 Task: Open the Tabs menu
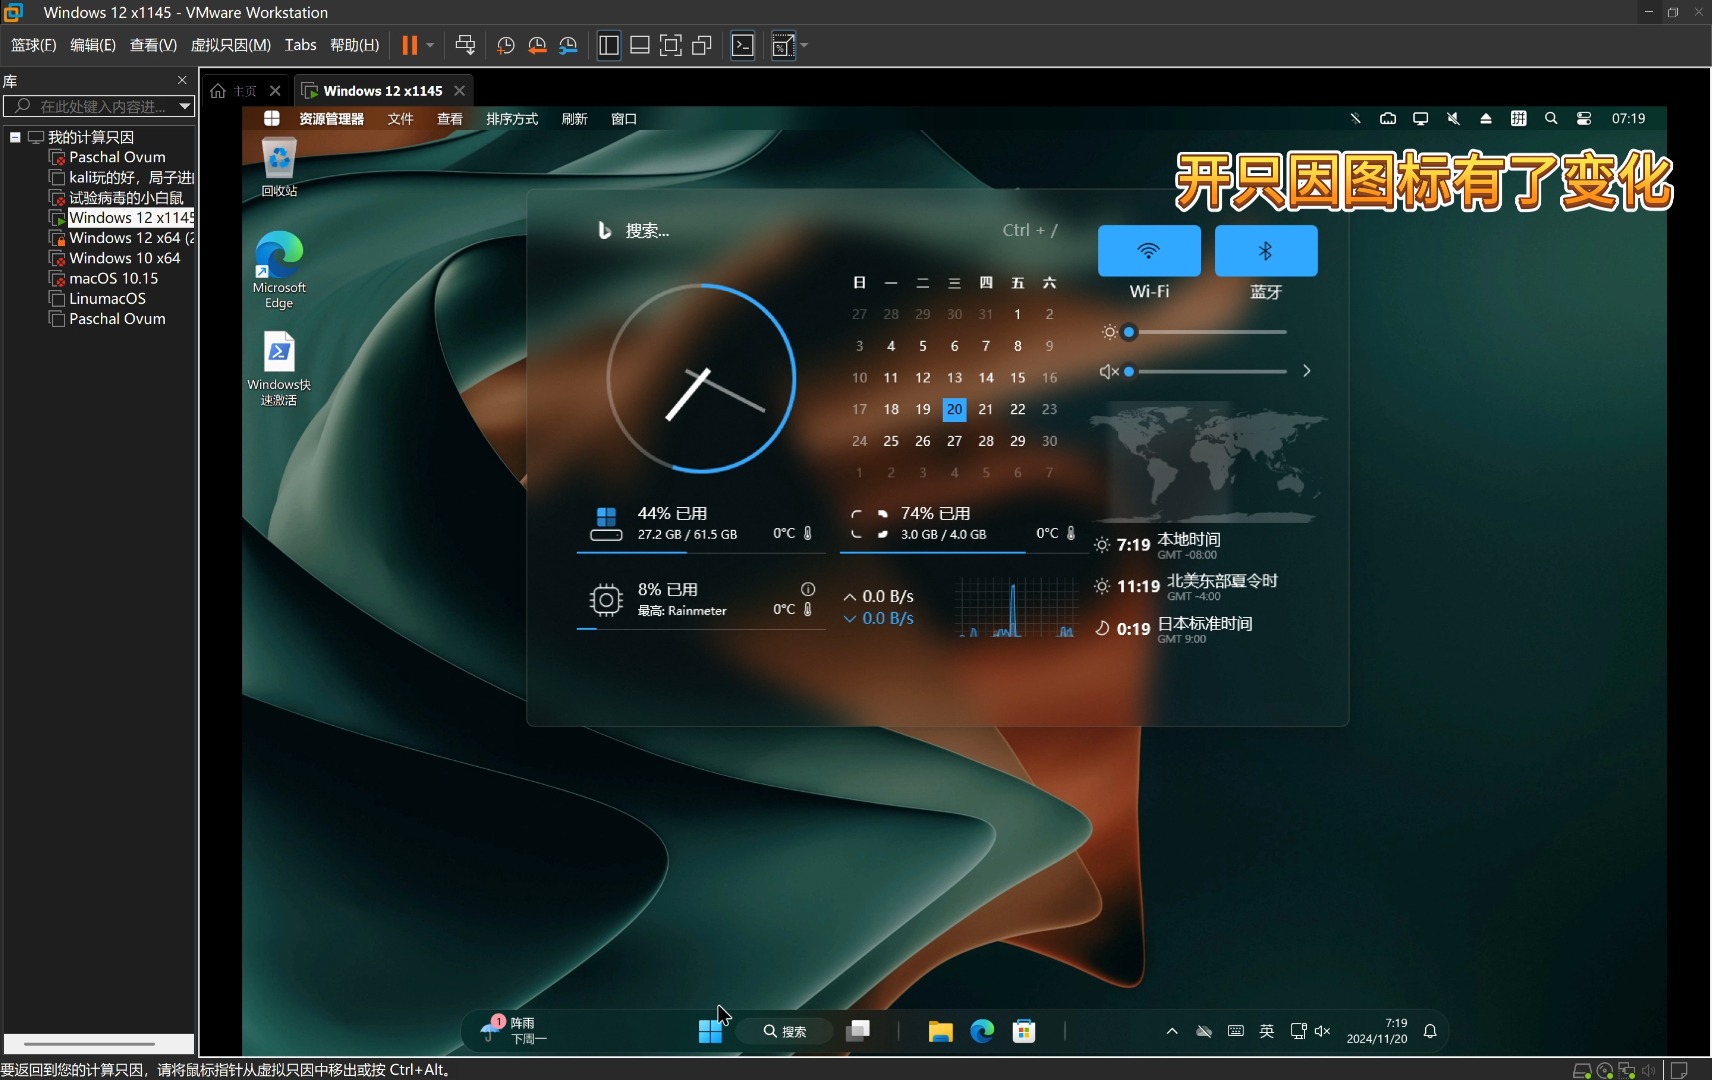point(300,45)
